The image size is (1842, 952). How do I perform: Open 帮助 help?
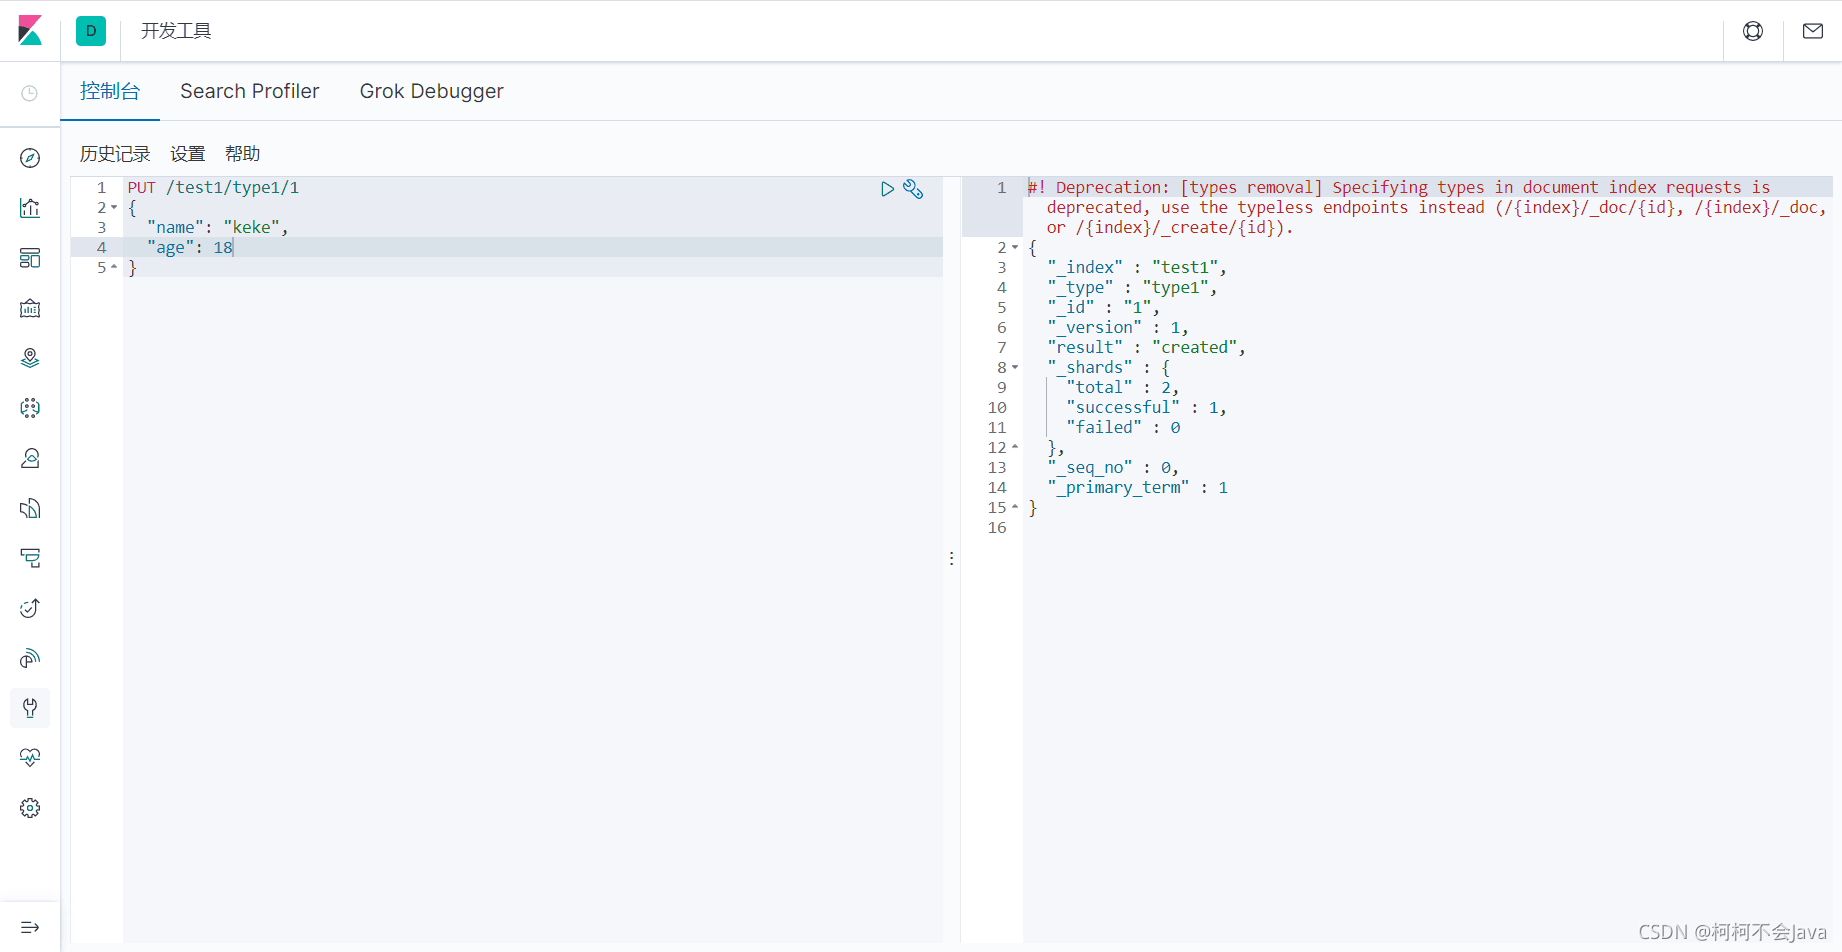coord(242,153)
